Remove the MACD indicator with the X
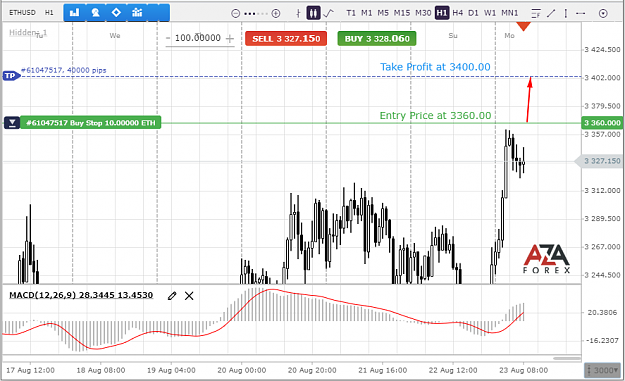 click(189, 296)
